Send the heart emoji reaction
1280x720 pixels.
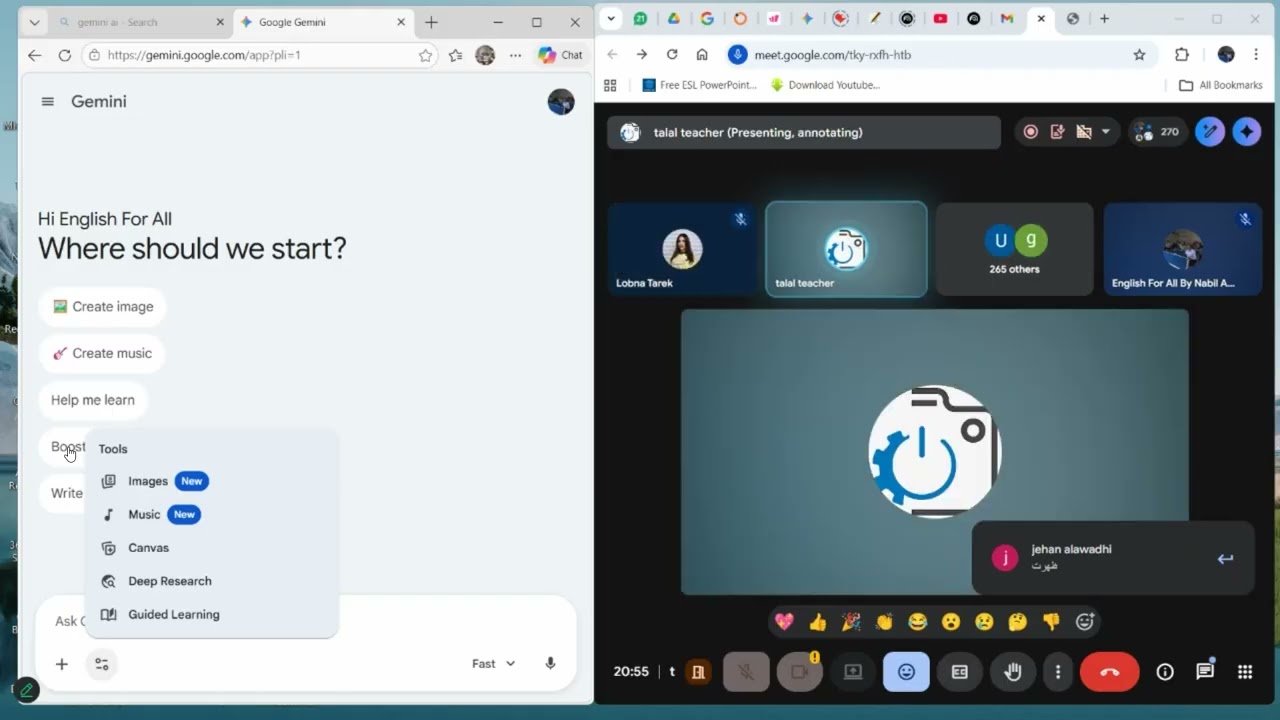point(784,622)
